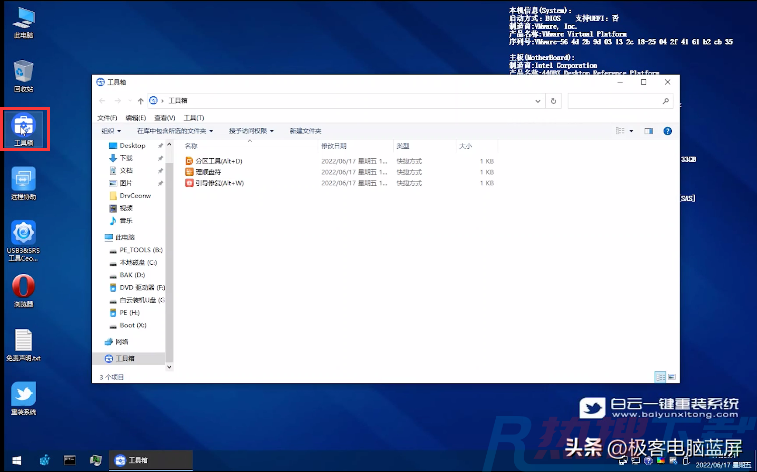Open the address bar history dropdown
This screenshot has height=472, width=757.
pyautogui.click(x=538, y=101)
